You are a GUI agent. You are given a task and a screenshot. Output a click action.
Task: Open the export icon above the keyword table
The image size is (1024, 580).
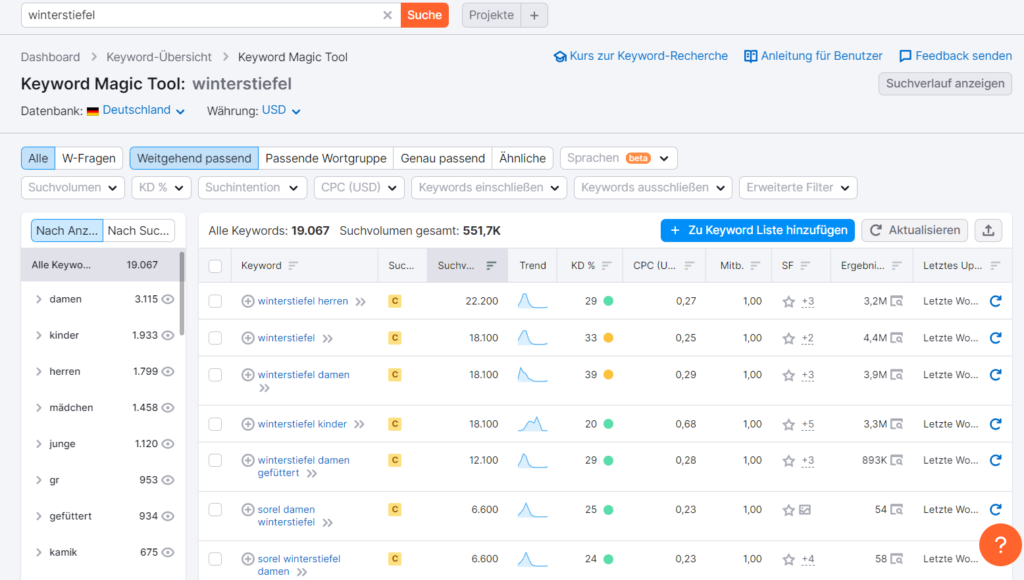[x=988, y=230]
